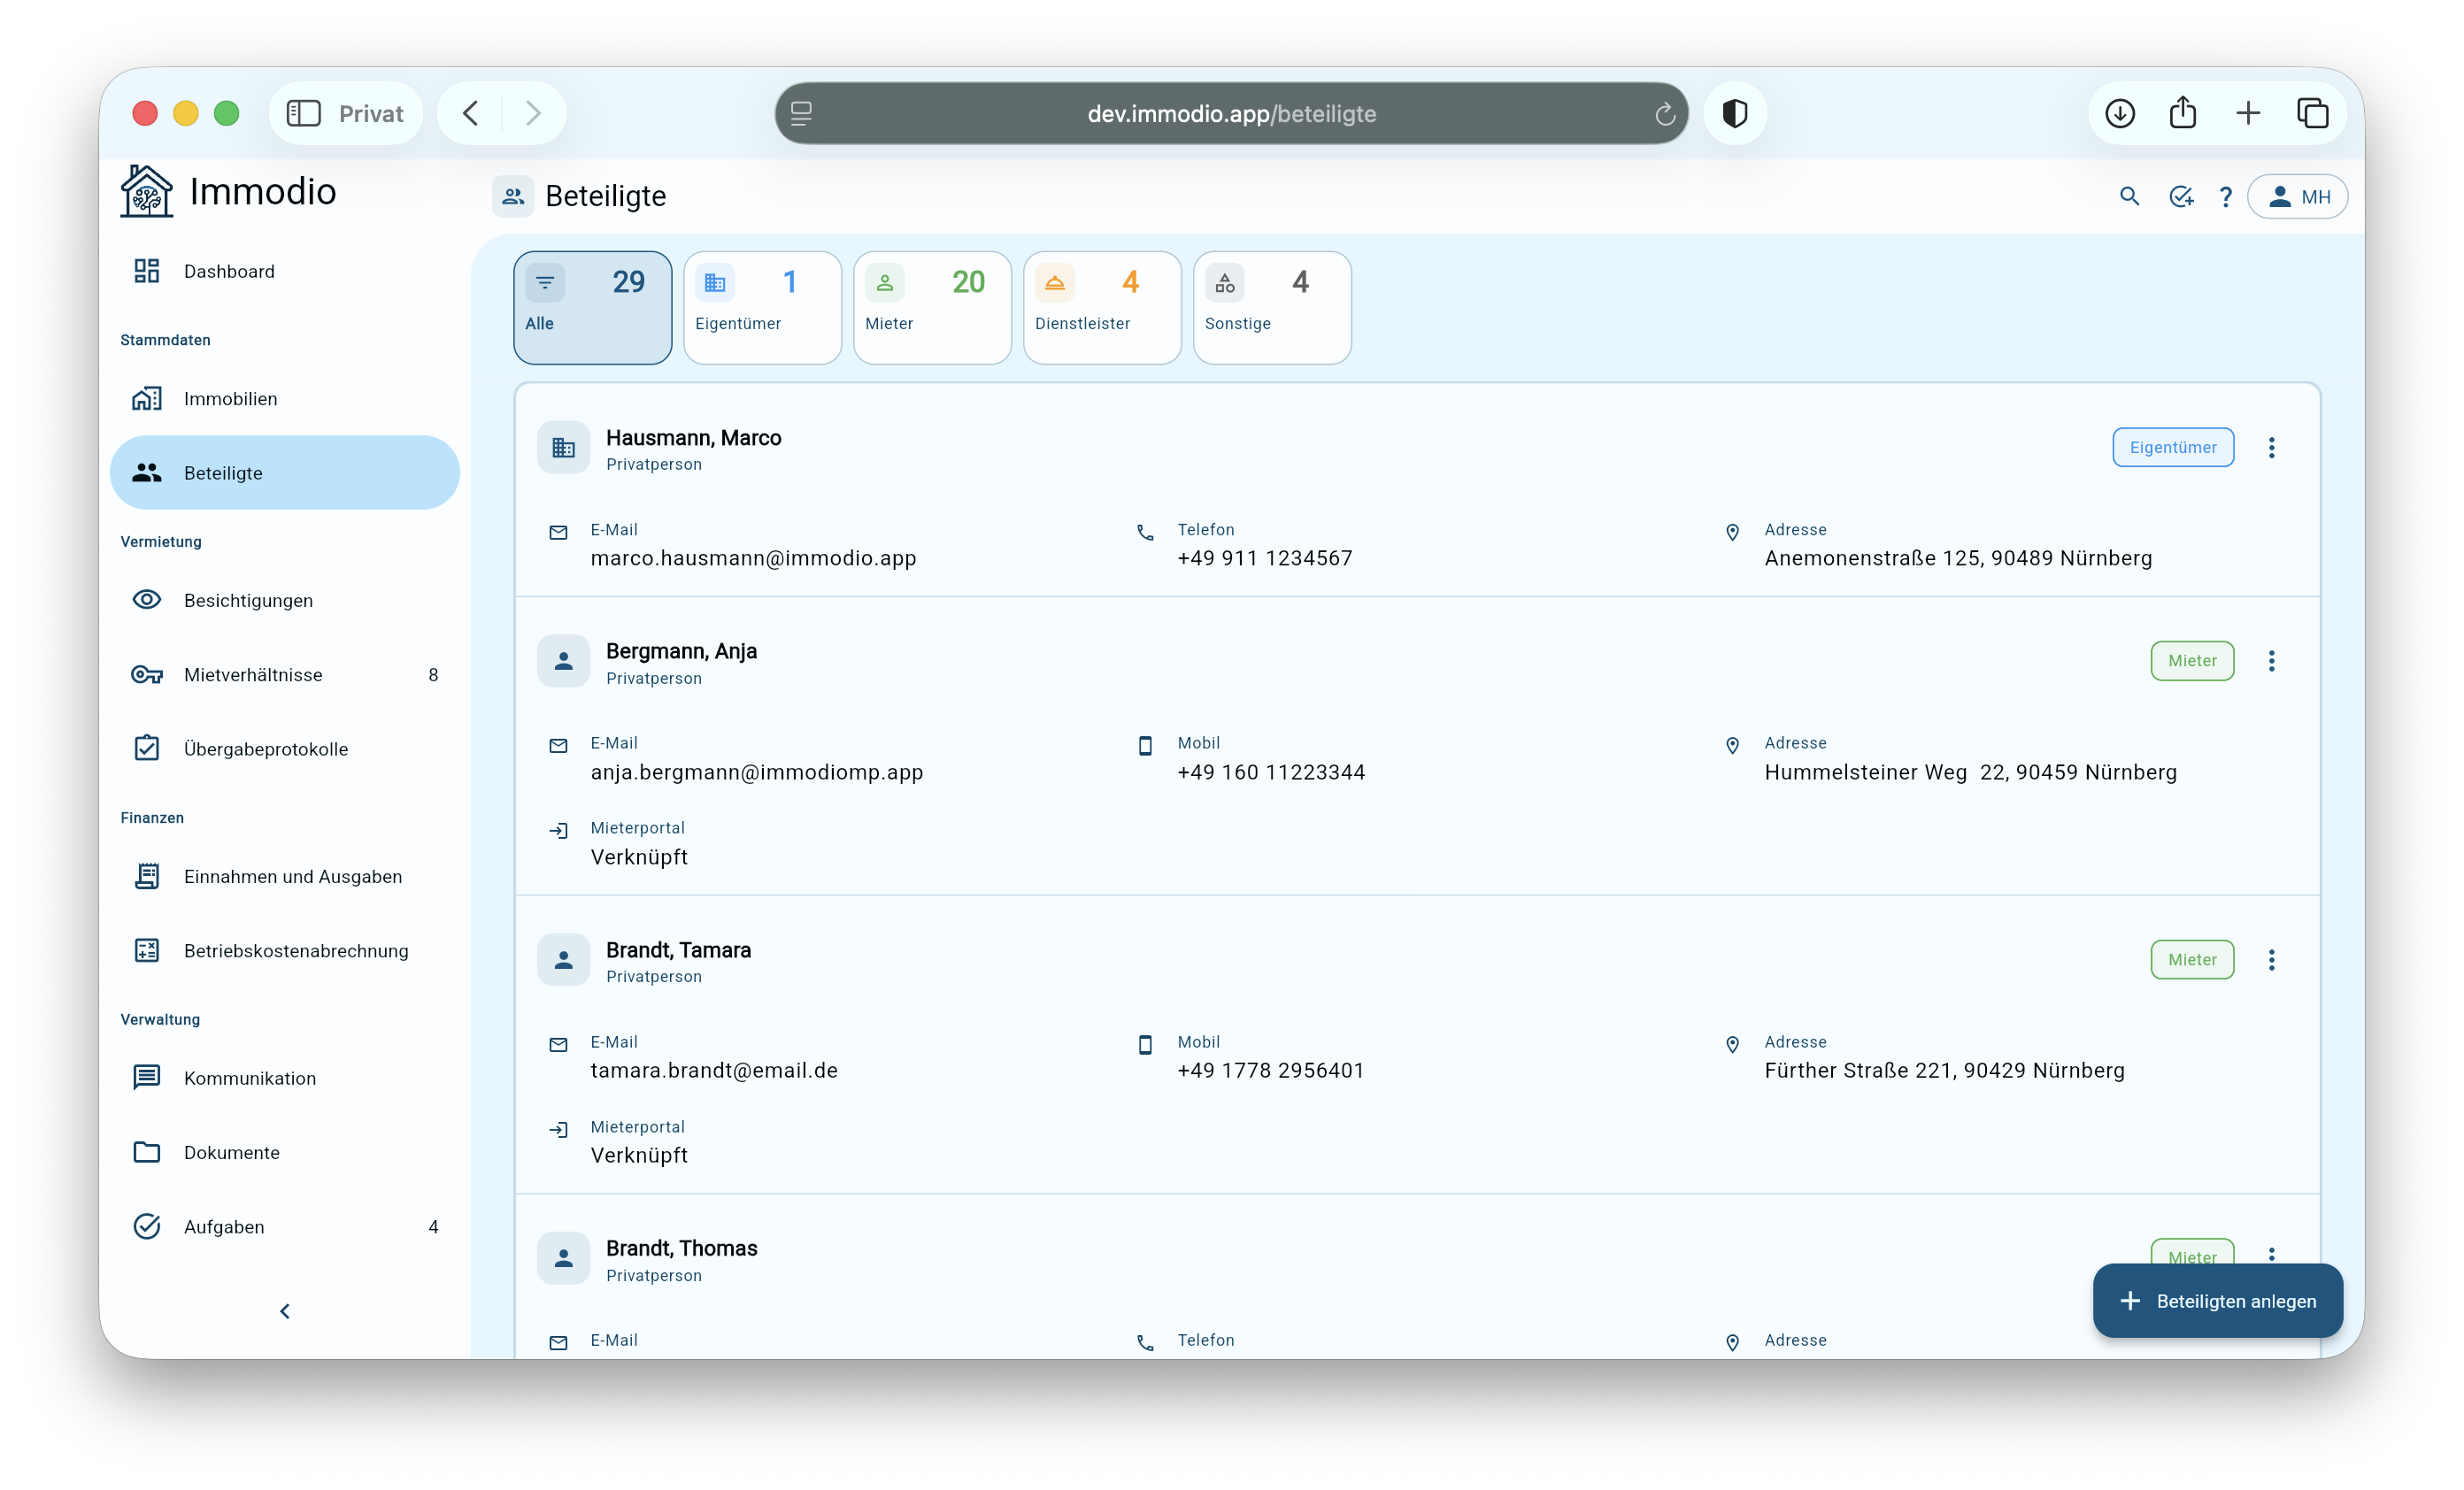2464x1490 pixels.
Task: Click the person icon beside Bergmann, Anja
Action: tap(563, 660)
